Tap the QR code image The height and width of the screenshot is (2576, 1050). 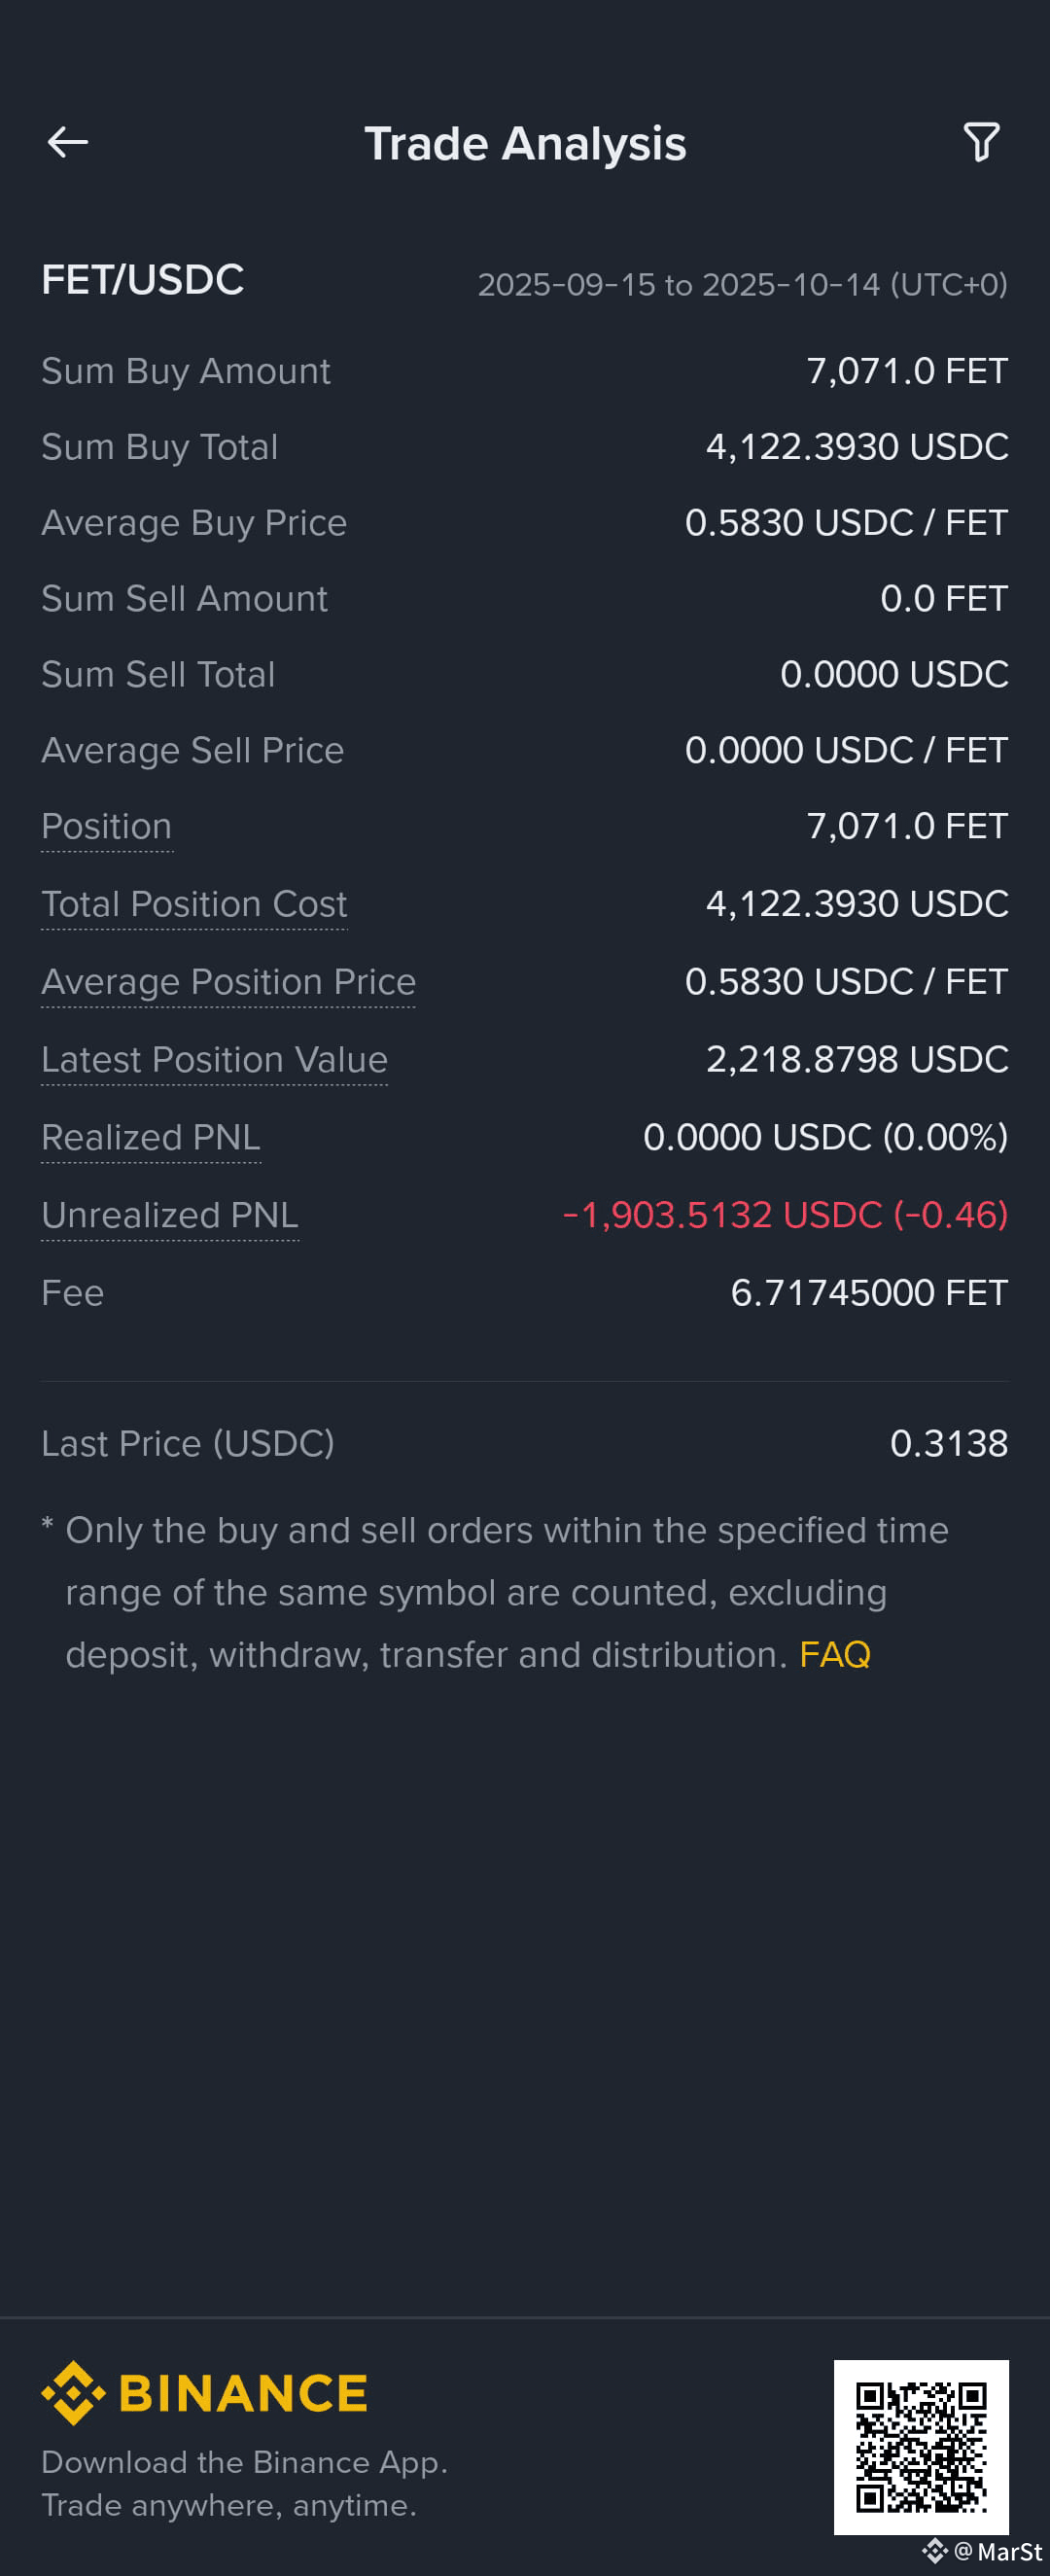point(921,2447)
